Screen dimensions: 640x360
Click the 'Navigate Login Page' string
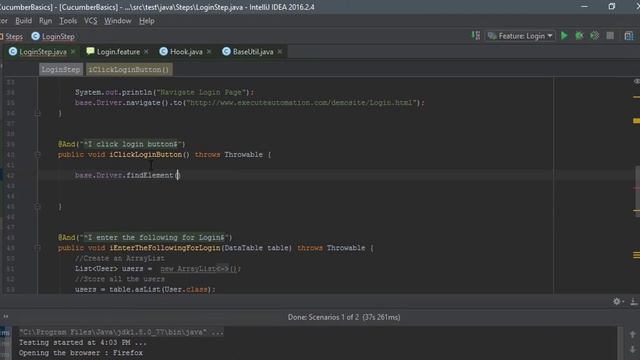click(202, 92)
